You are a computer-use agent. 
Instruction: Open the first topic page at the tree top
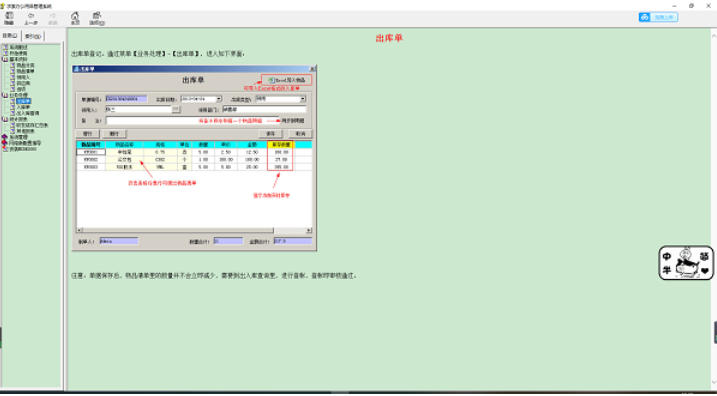tap(15, 48)
